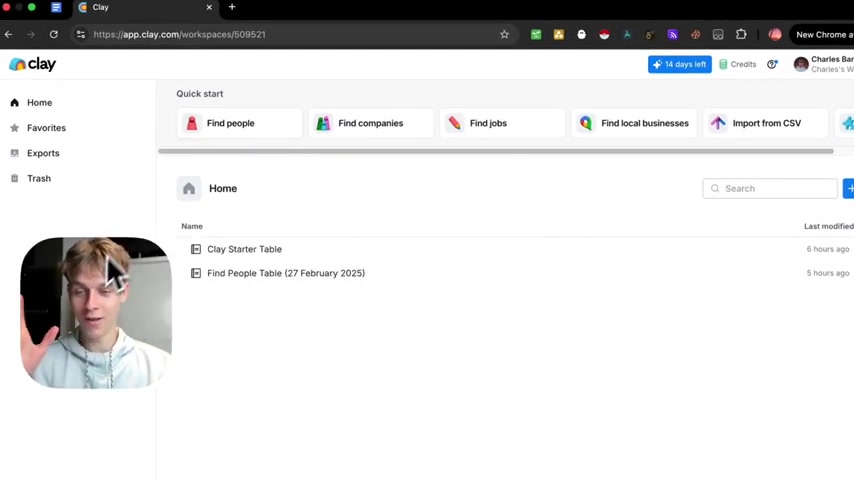The image size is (854, 480).
Task: Sort by the Last modified column header
Action: 828,226
